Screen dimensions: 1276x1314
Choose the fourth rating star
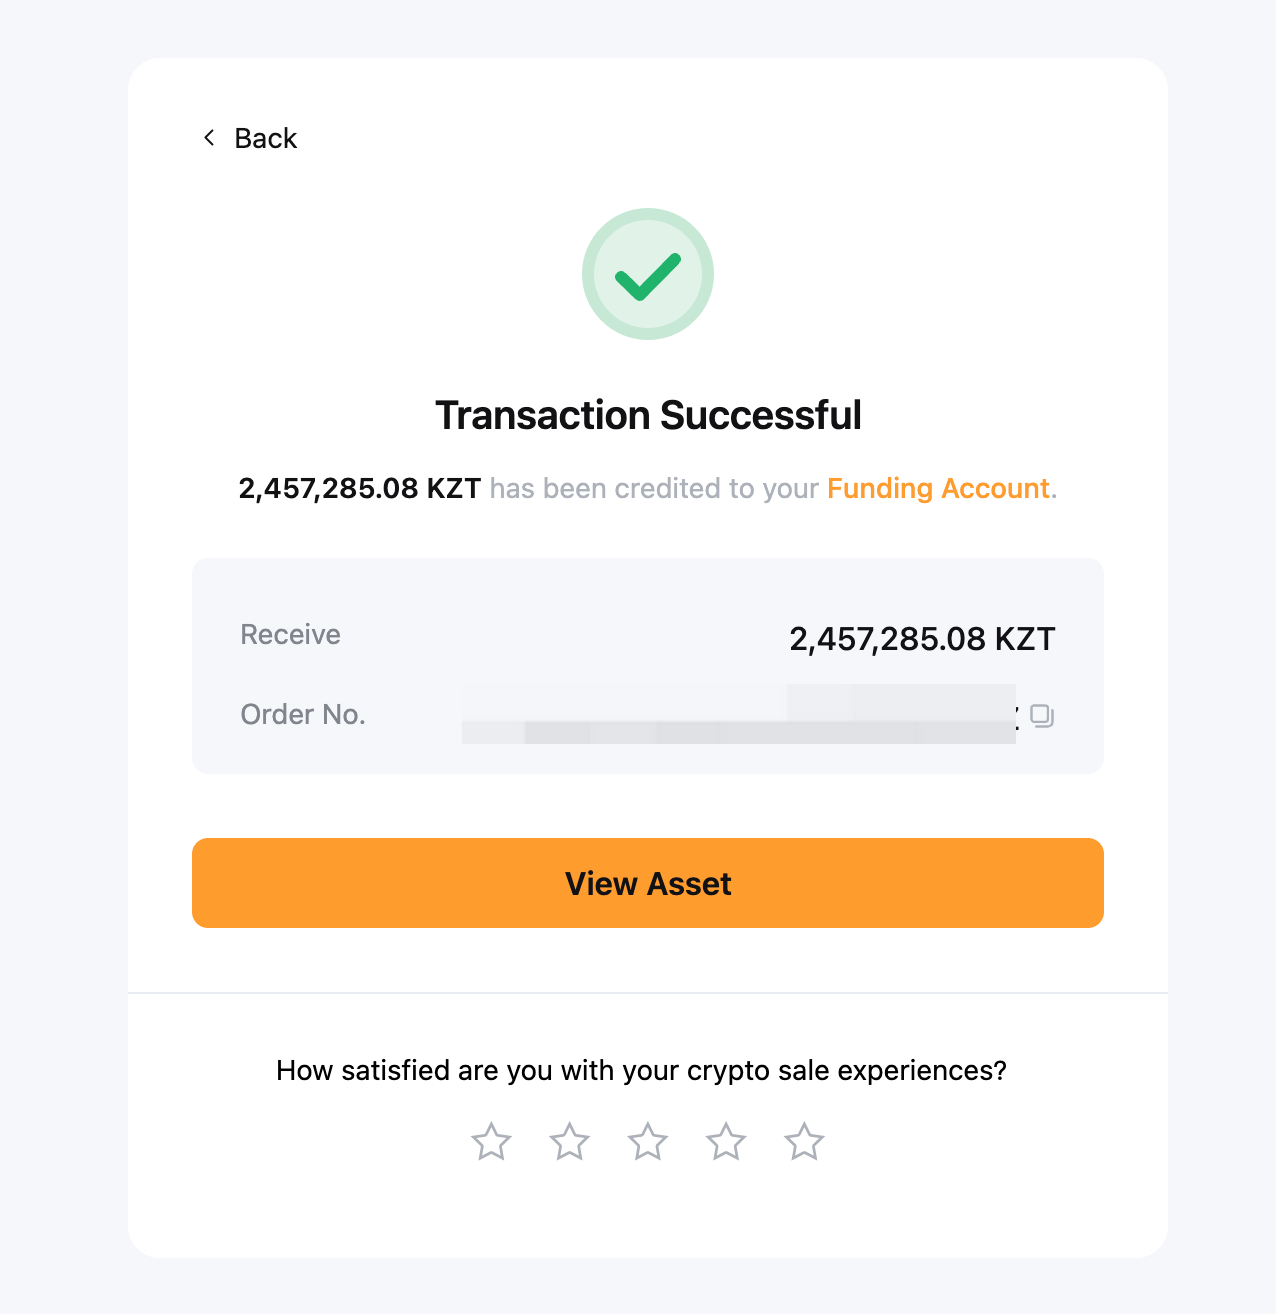[x=726, y=1142]
